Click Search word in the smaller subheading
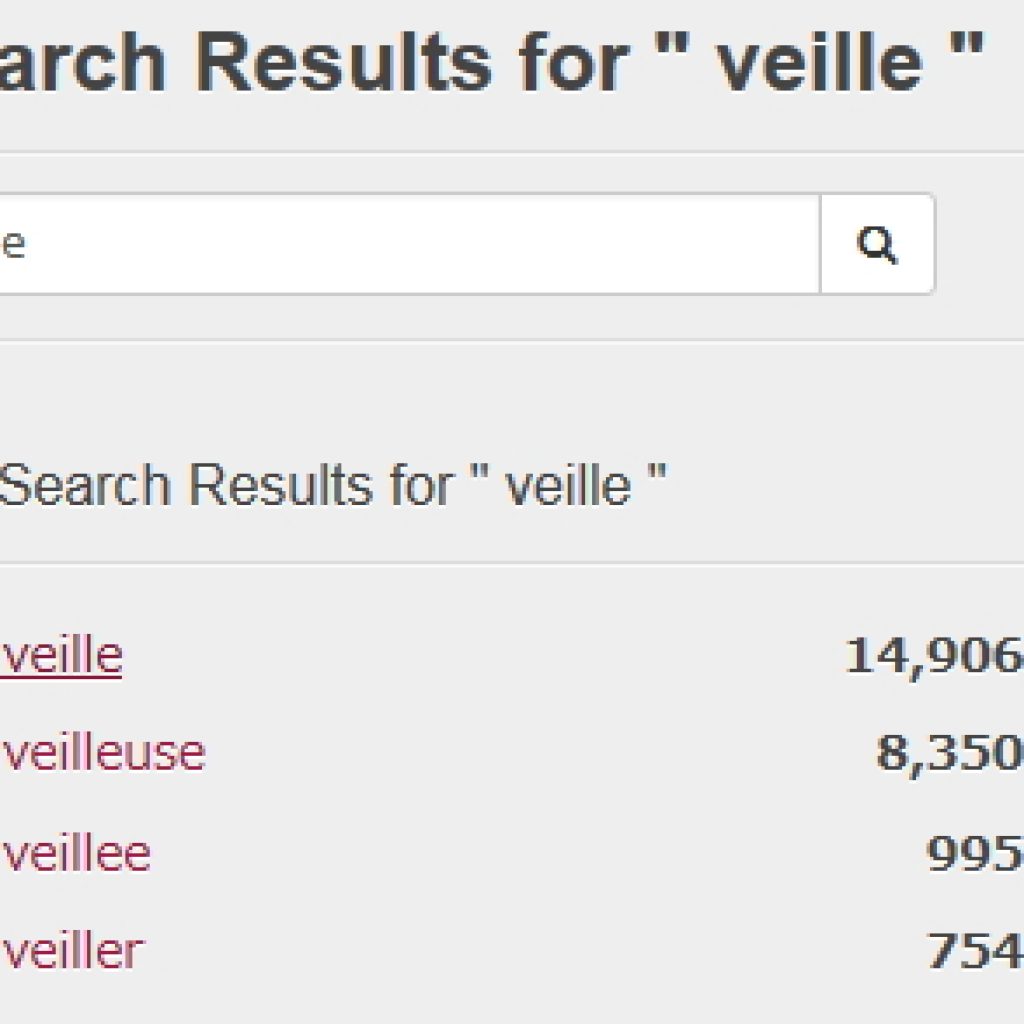Screen dimensions: 1024x1024 (85, 485)
